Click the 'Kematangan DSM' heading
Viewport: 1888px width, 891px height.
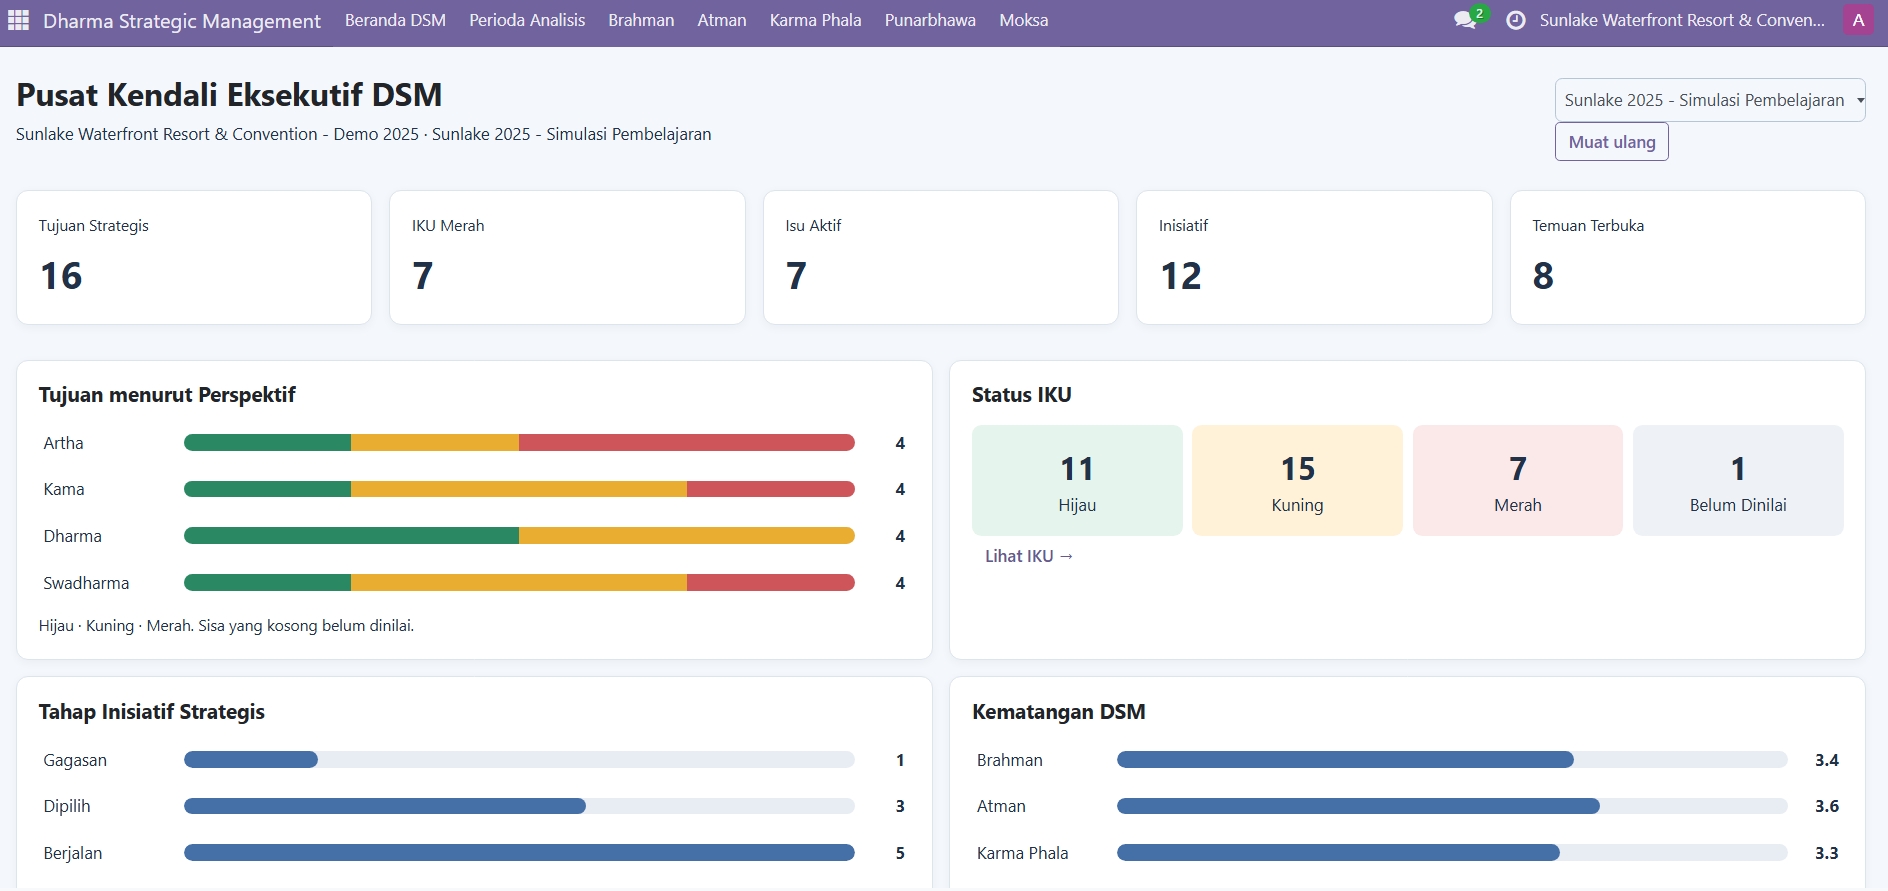tap(1059, 712)
